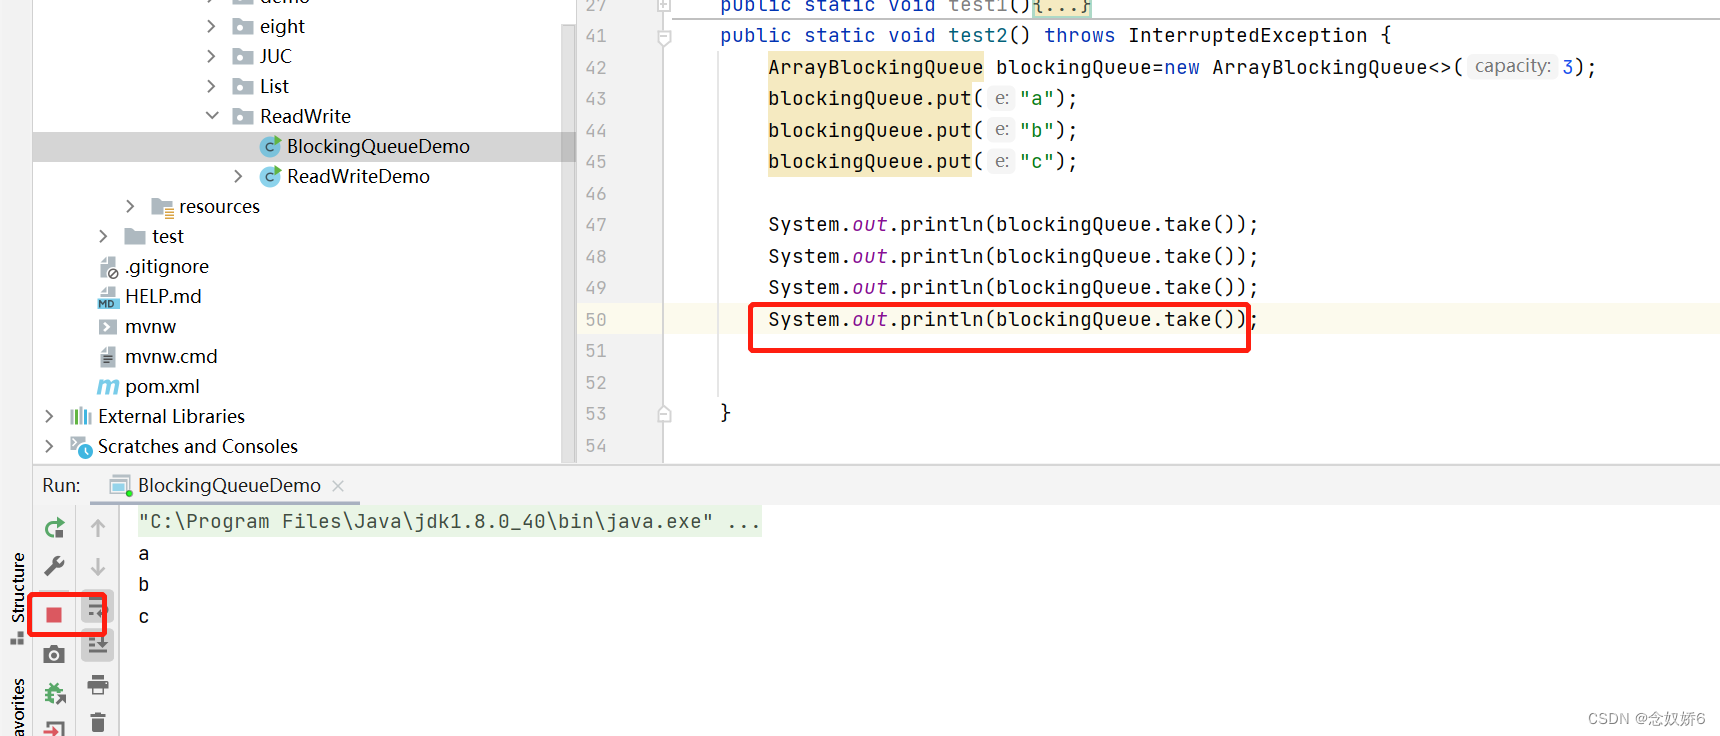1720x736 pixels.
Task: Select the ReadWrite folder in project tree
Action: 305,116
